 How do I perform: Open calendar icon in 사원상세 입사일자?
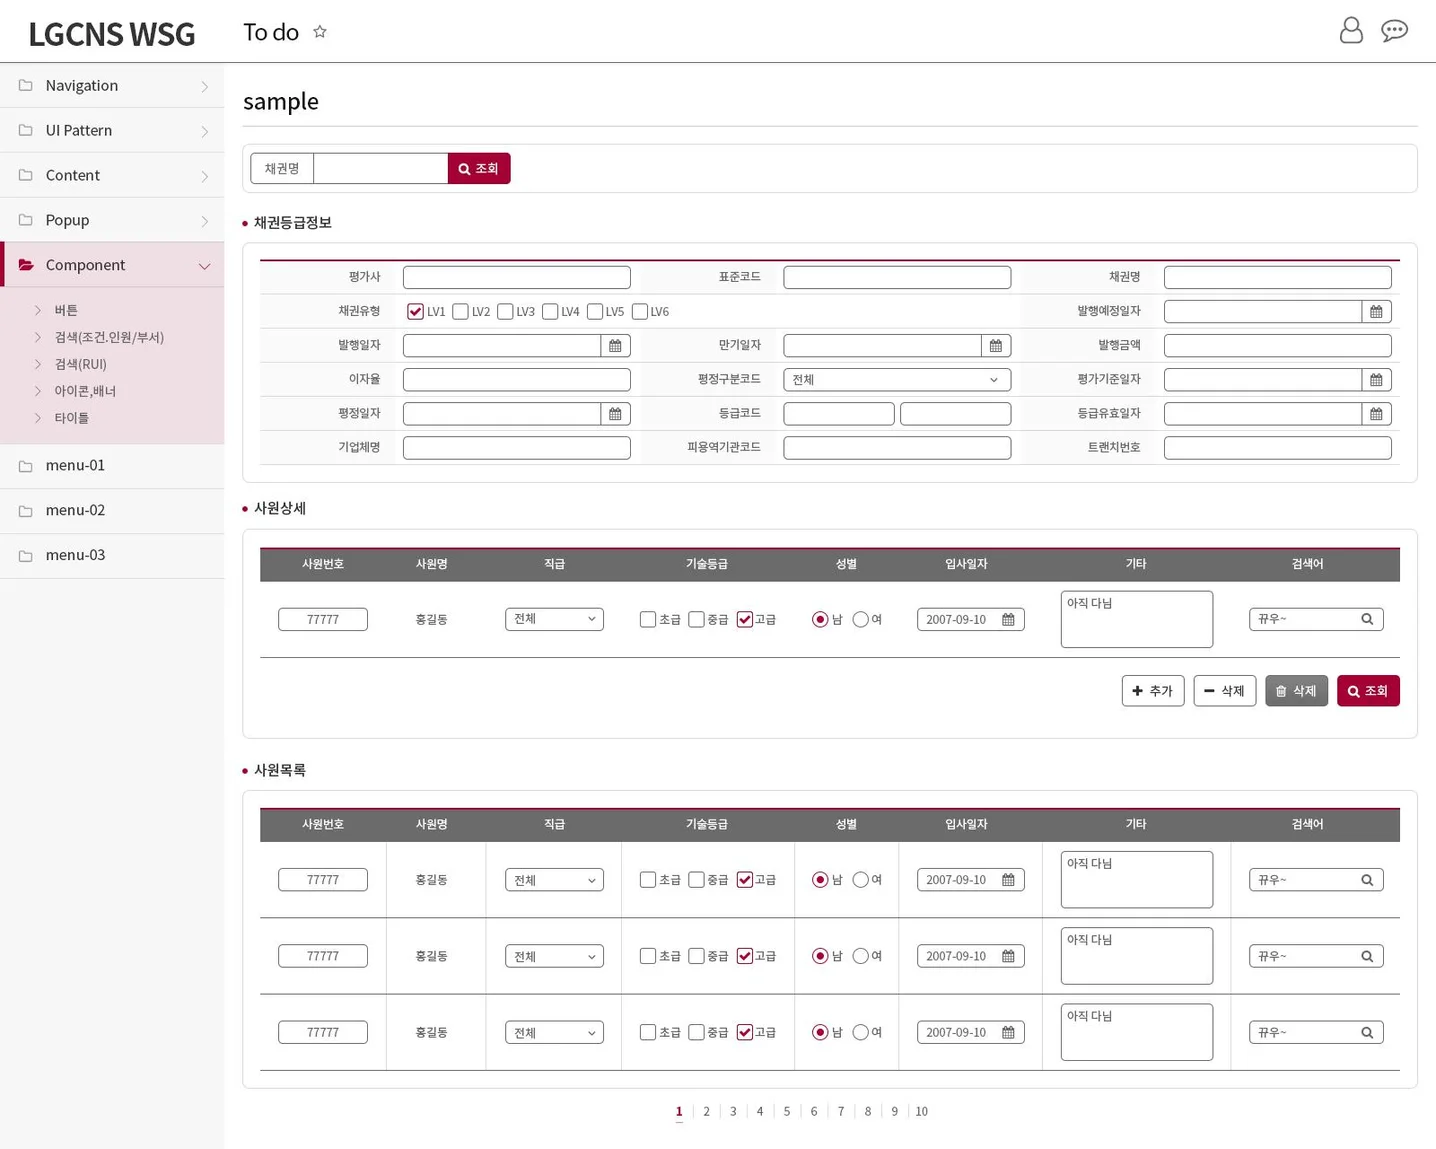click(x=1008, y=620)
